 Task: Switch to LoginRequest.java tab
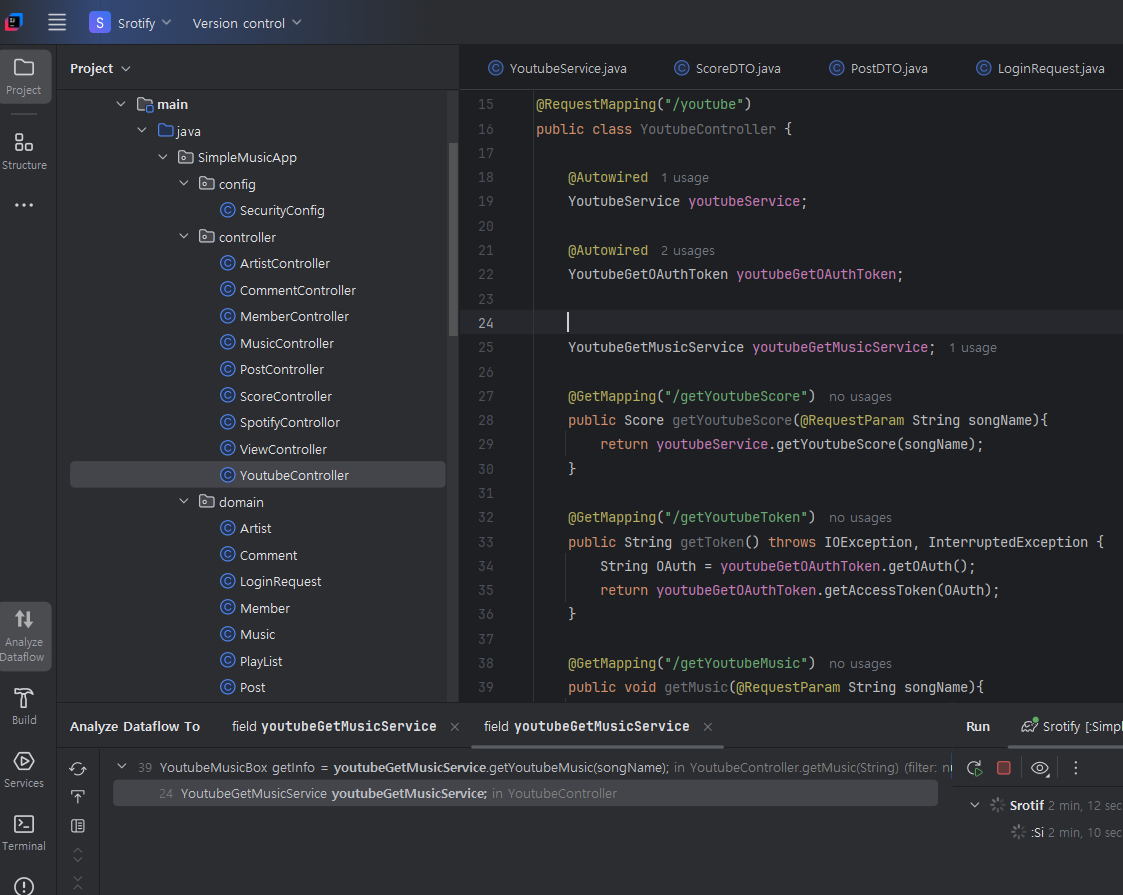click(1041, 68)
